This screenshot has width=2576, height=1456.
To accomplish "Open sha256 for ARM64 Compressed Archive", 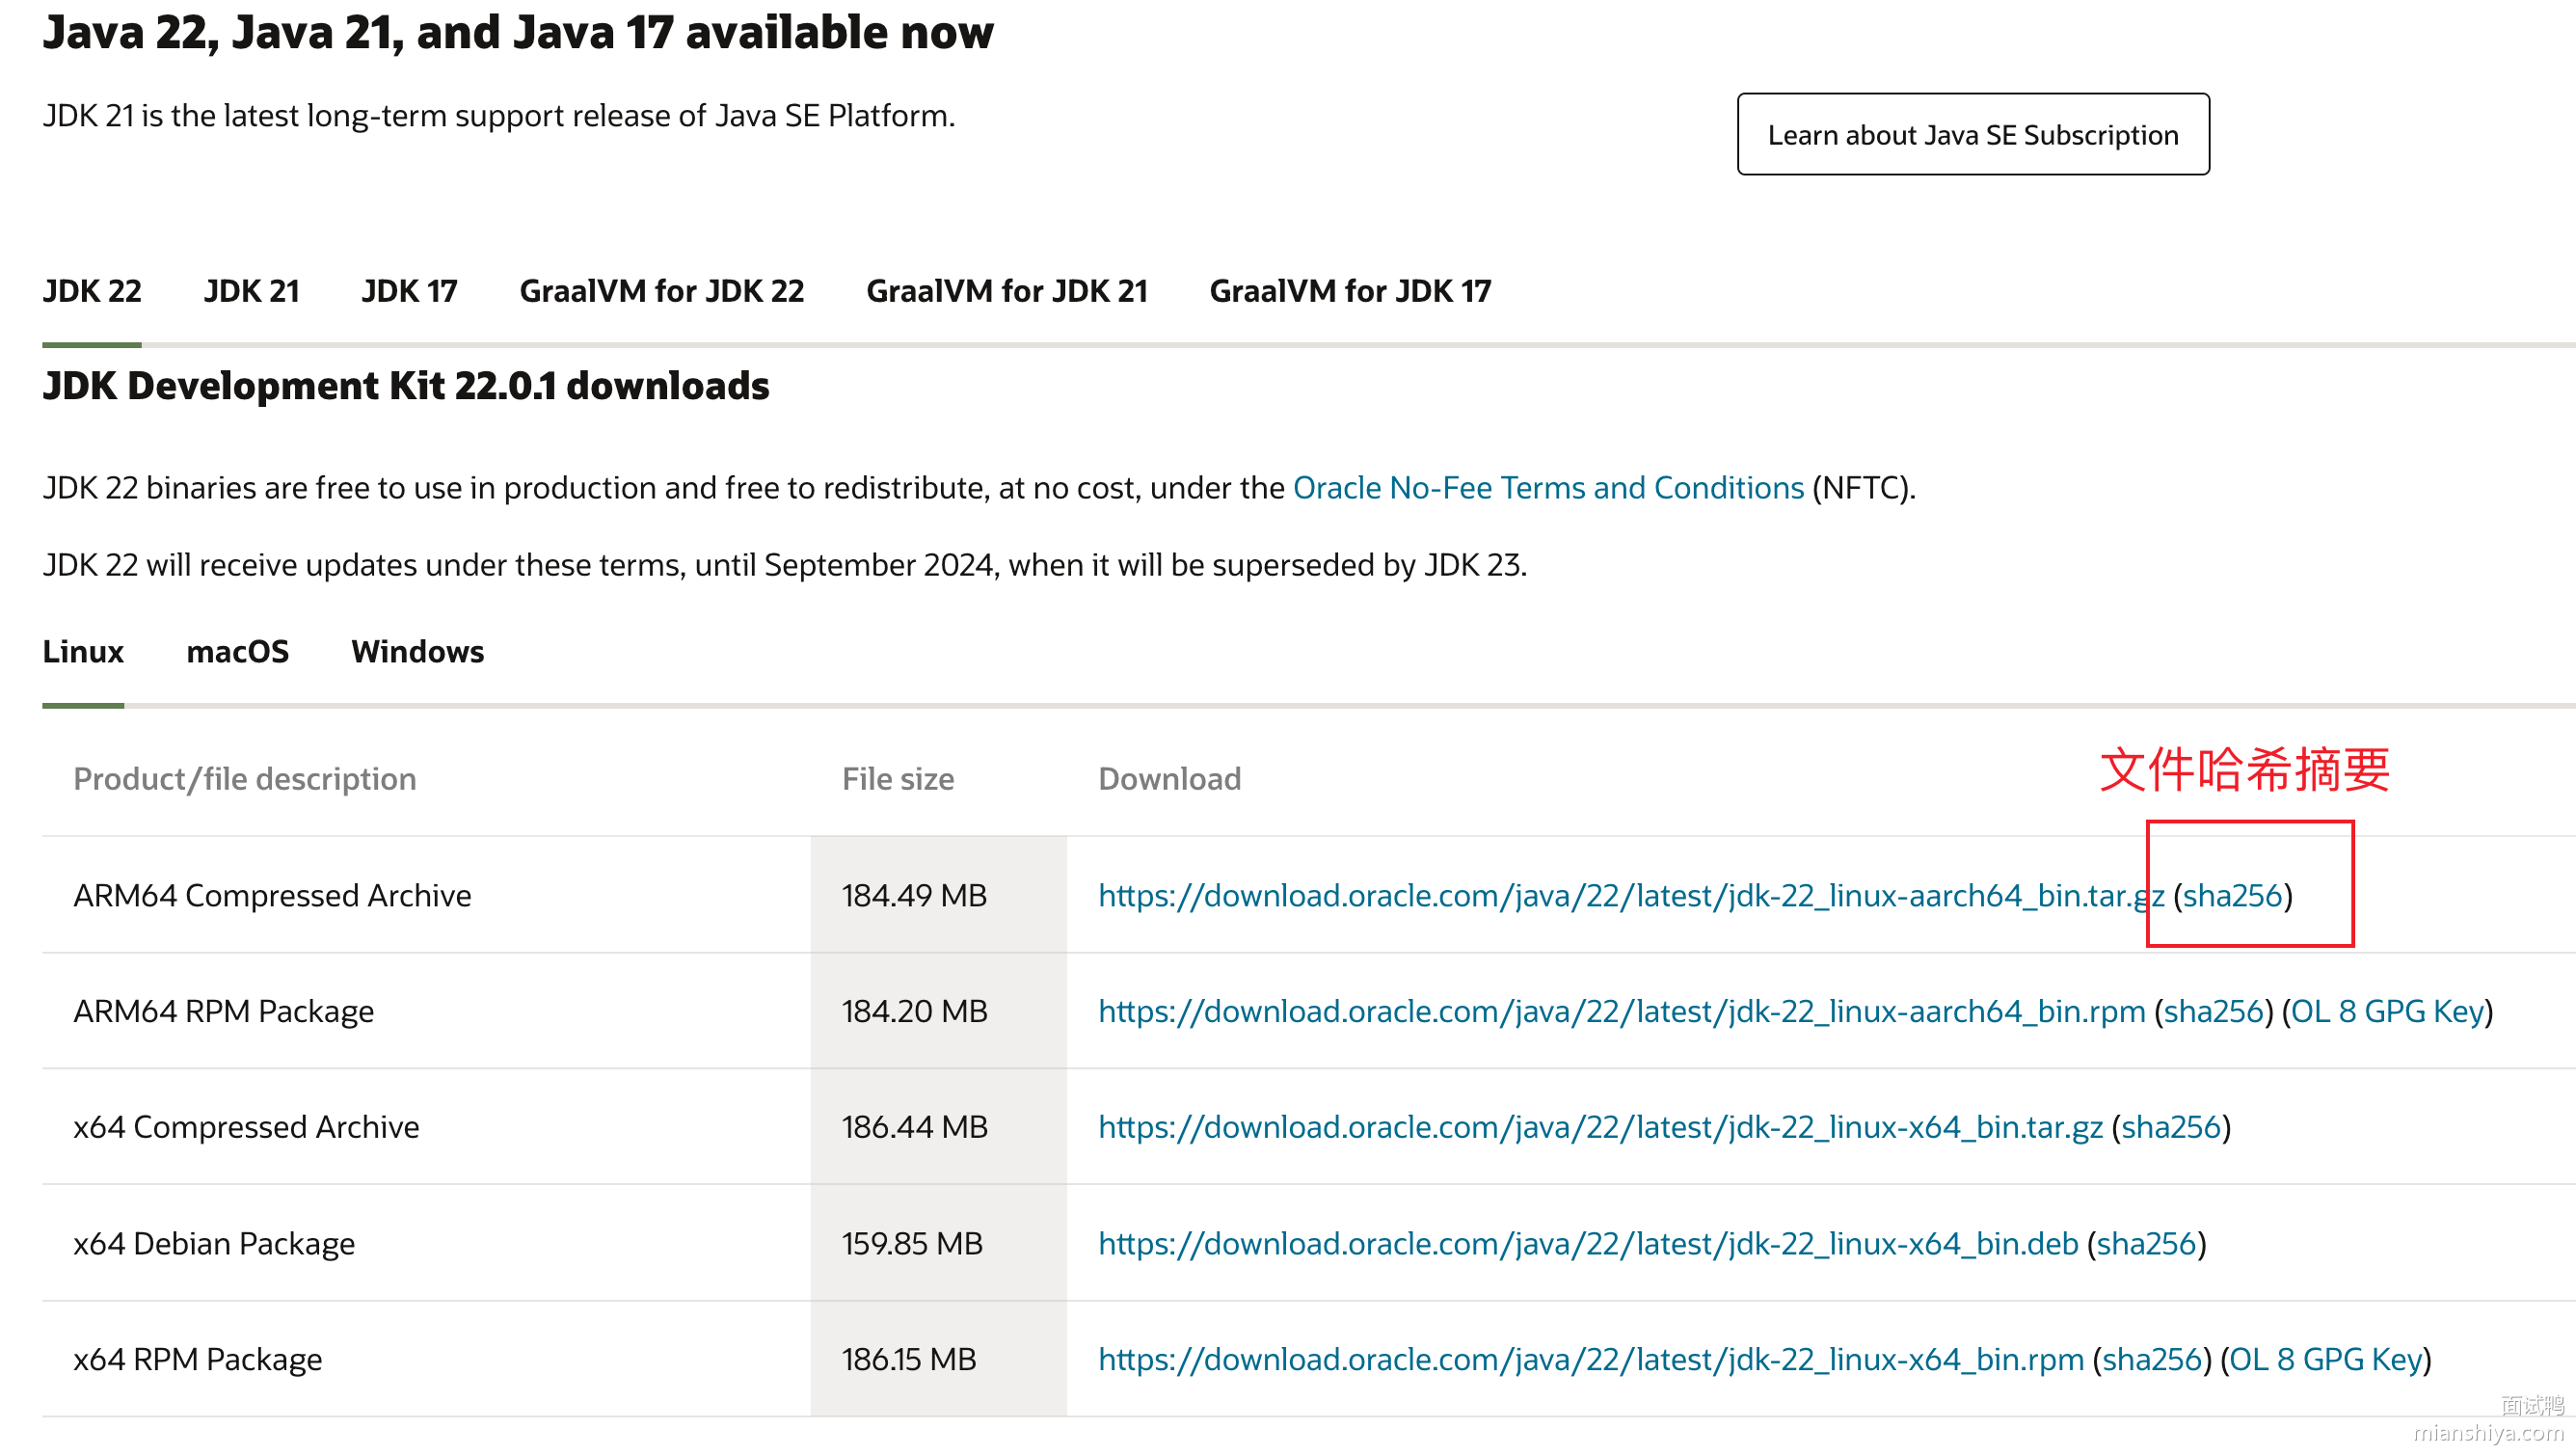I will [2232, 896].
